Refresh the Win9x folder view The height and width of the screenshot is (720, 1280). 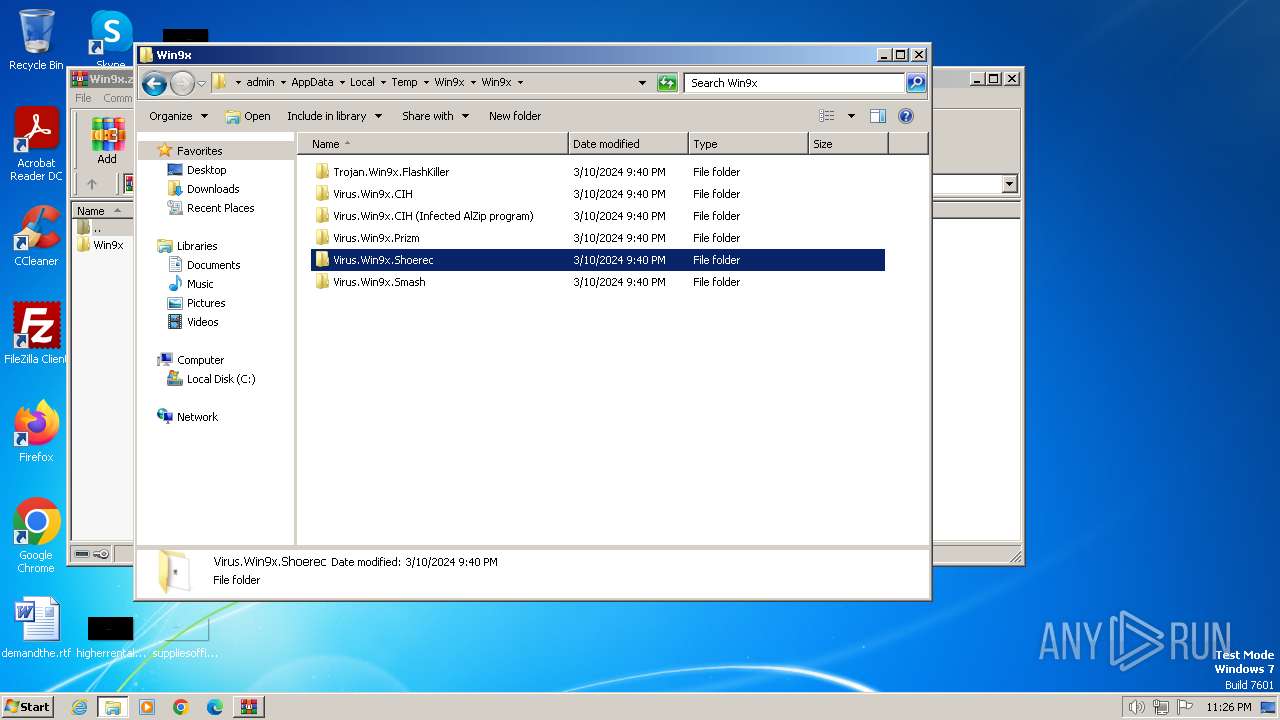667,83
